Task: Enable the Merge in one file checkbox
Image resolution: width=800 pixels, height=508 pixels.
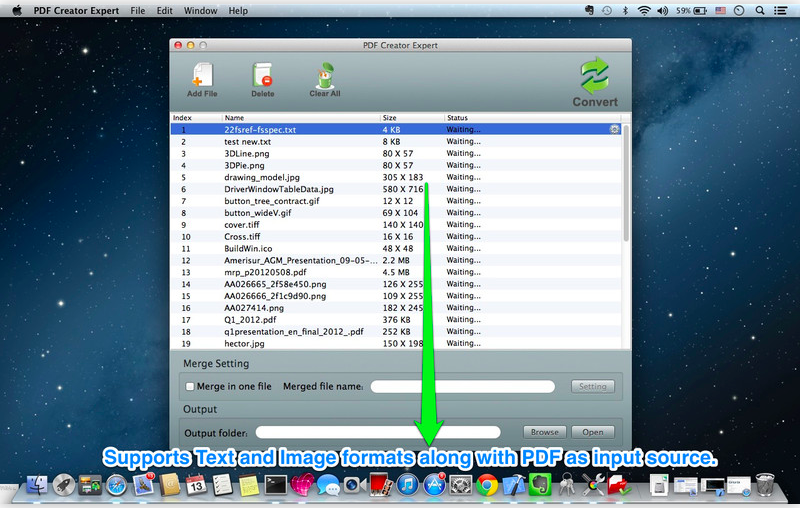Action: coord(190,387)
